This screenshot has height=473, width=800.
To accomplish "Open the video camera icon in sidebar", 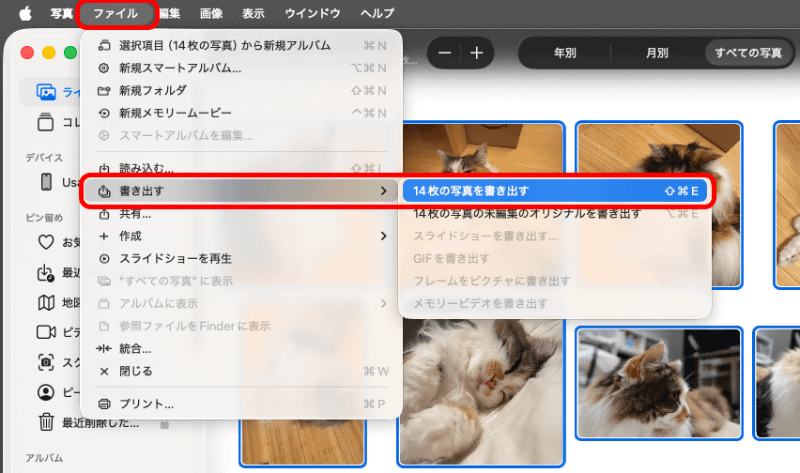I will [x=46, y=332].
